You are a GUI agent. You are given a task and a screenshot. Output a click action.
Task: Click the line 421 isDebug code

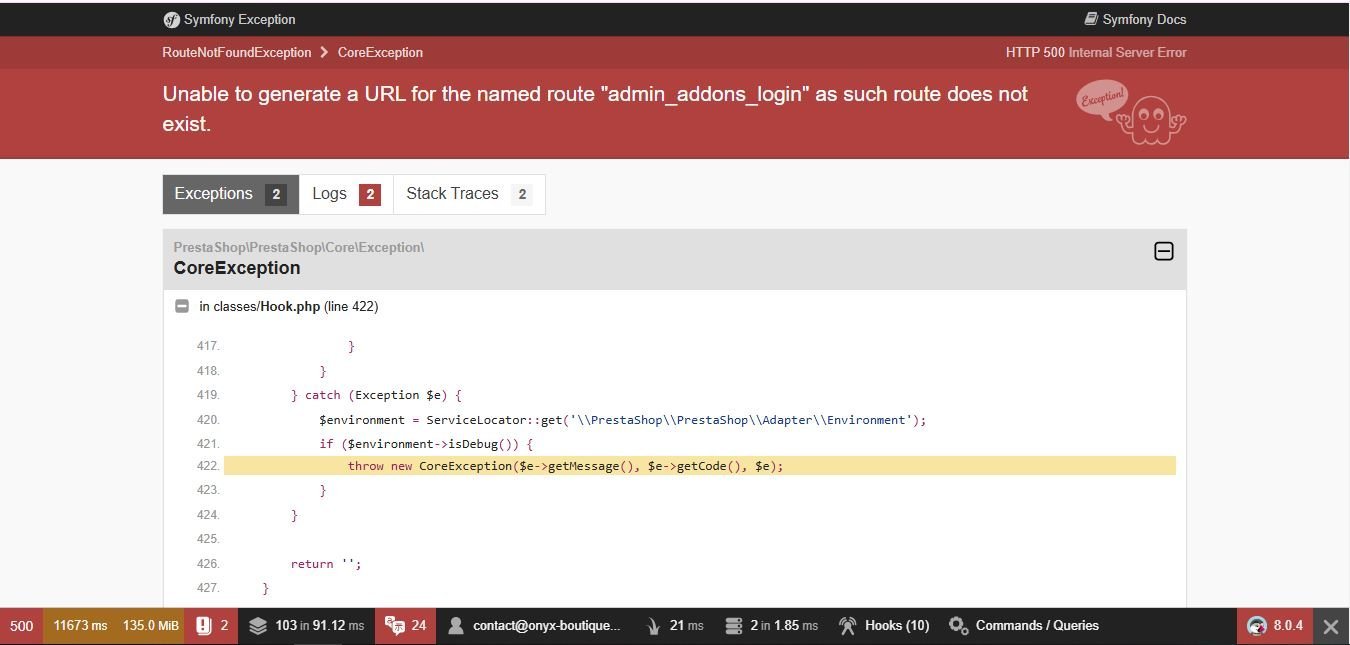(427, 444)
